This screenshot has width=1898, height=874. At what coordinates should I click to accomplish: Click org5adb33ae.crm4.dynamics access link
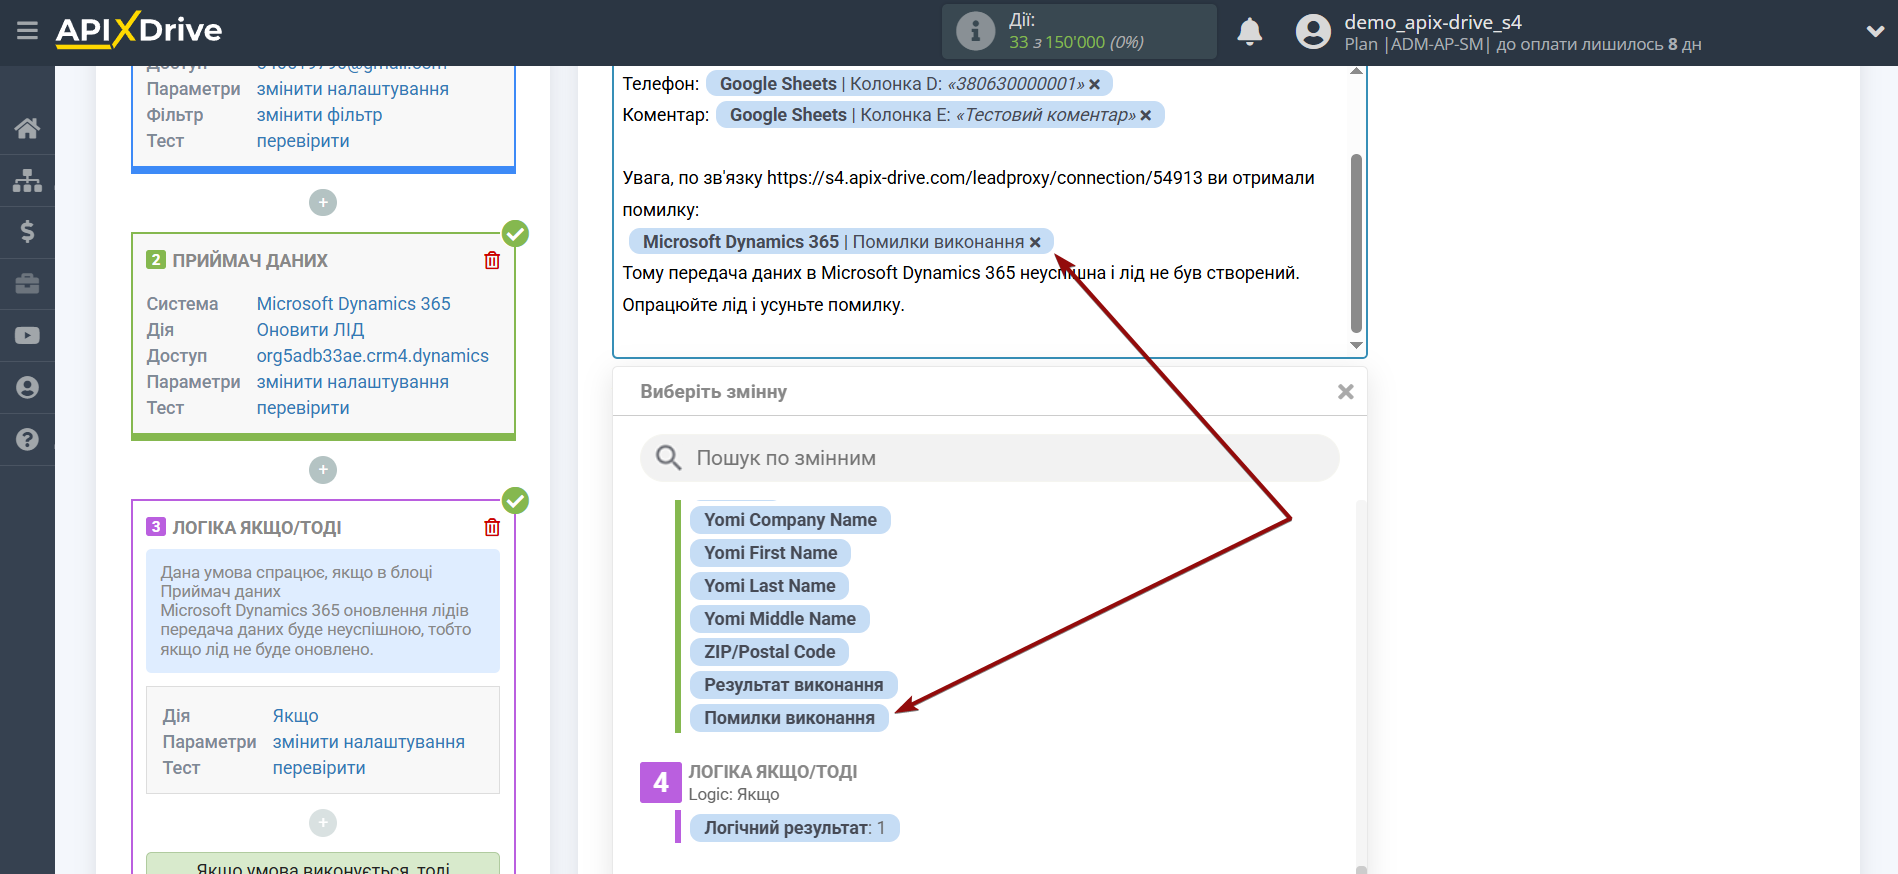tap(372, 356)
